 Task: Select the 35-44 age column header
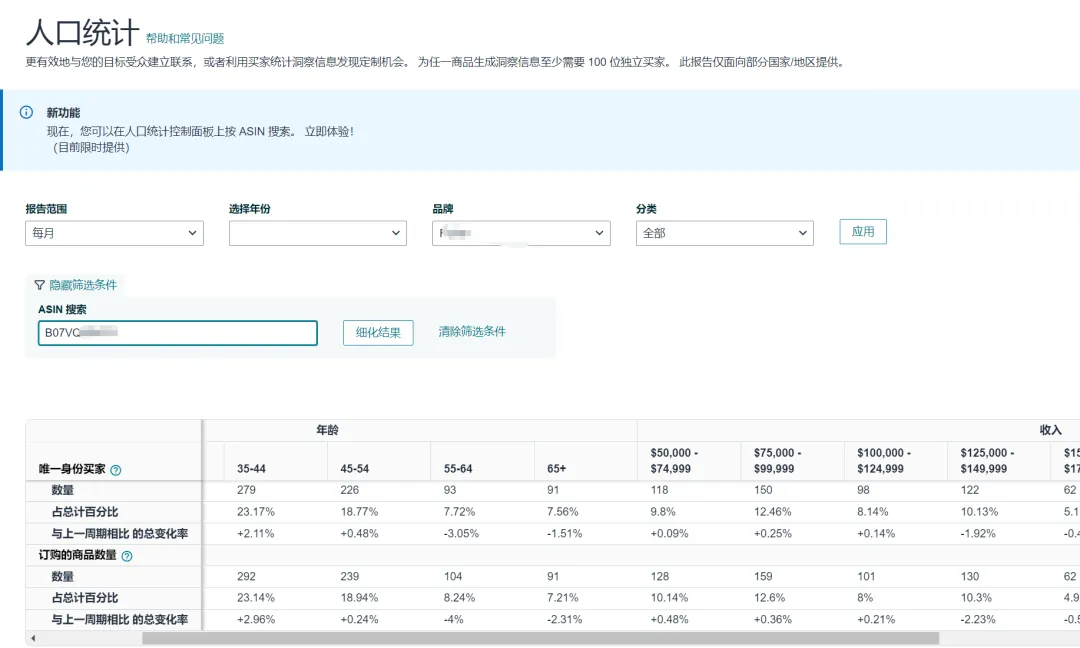coord(251,468)
